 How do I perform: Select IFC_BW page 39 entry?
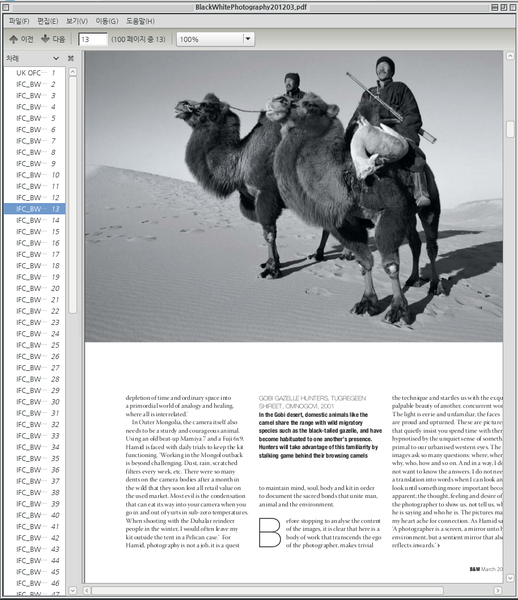tap(35, 504)
